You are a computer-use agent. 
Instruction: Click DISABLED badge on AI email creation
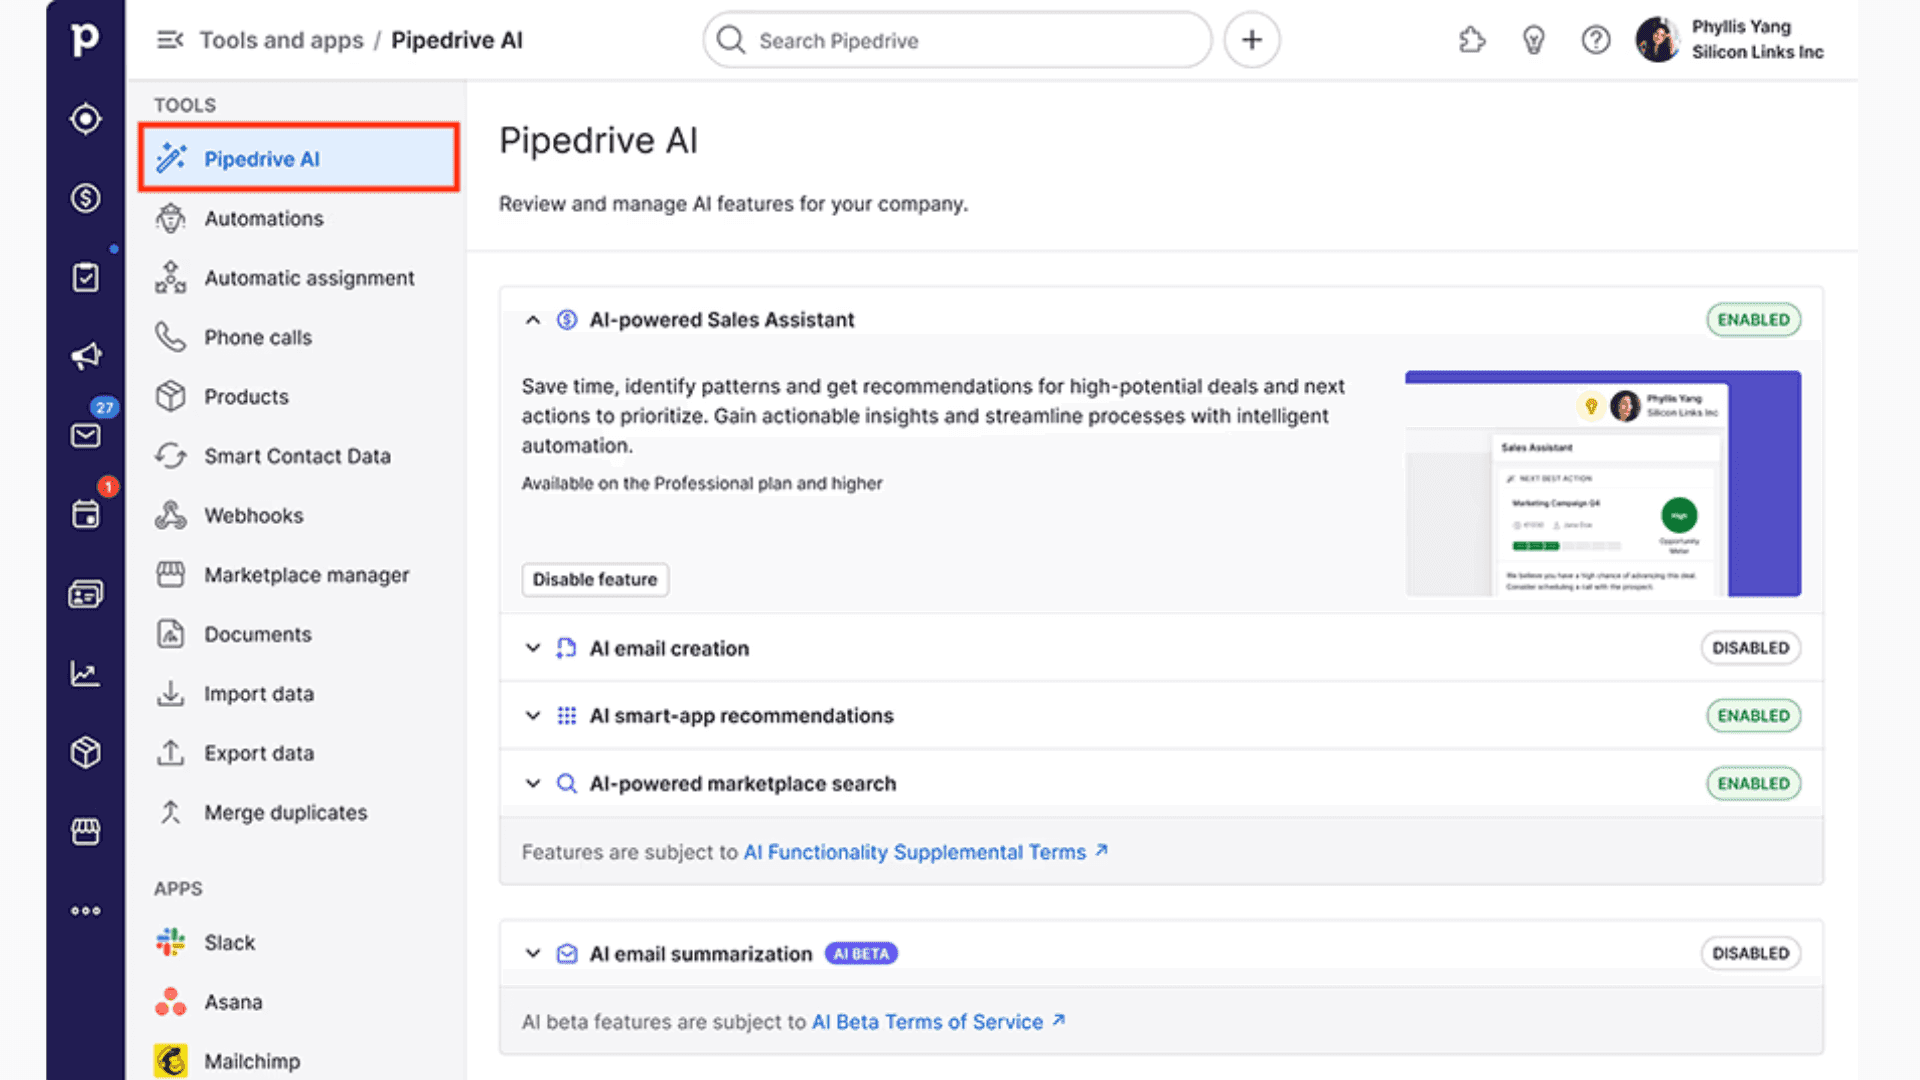[1751, 648]
